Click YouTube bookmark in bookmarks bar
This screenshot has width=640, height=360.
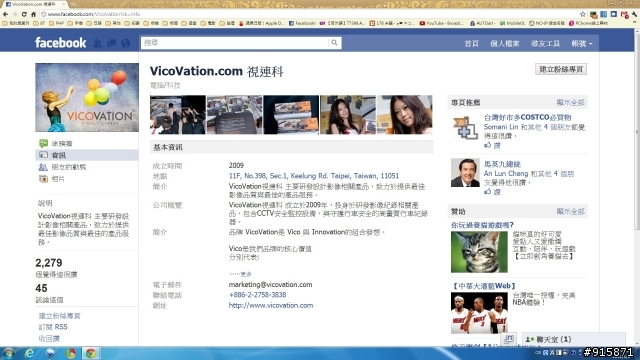click(442, 23)
